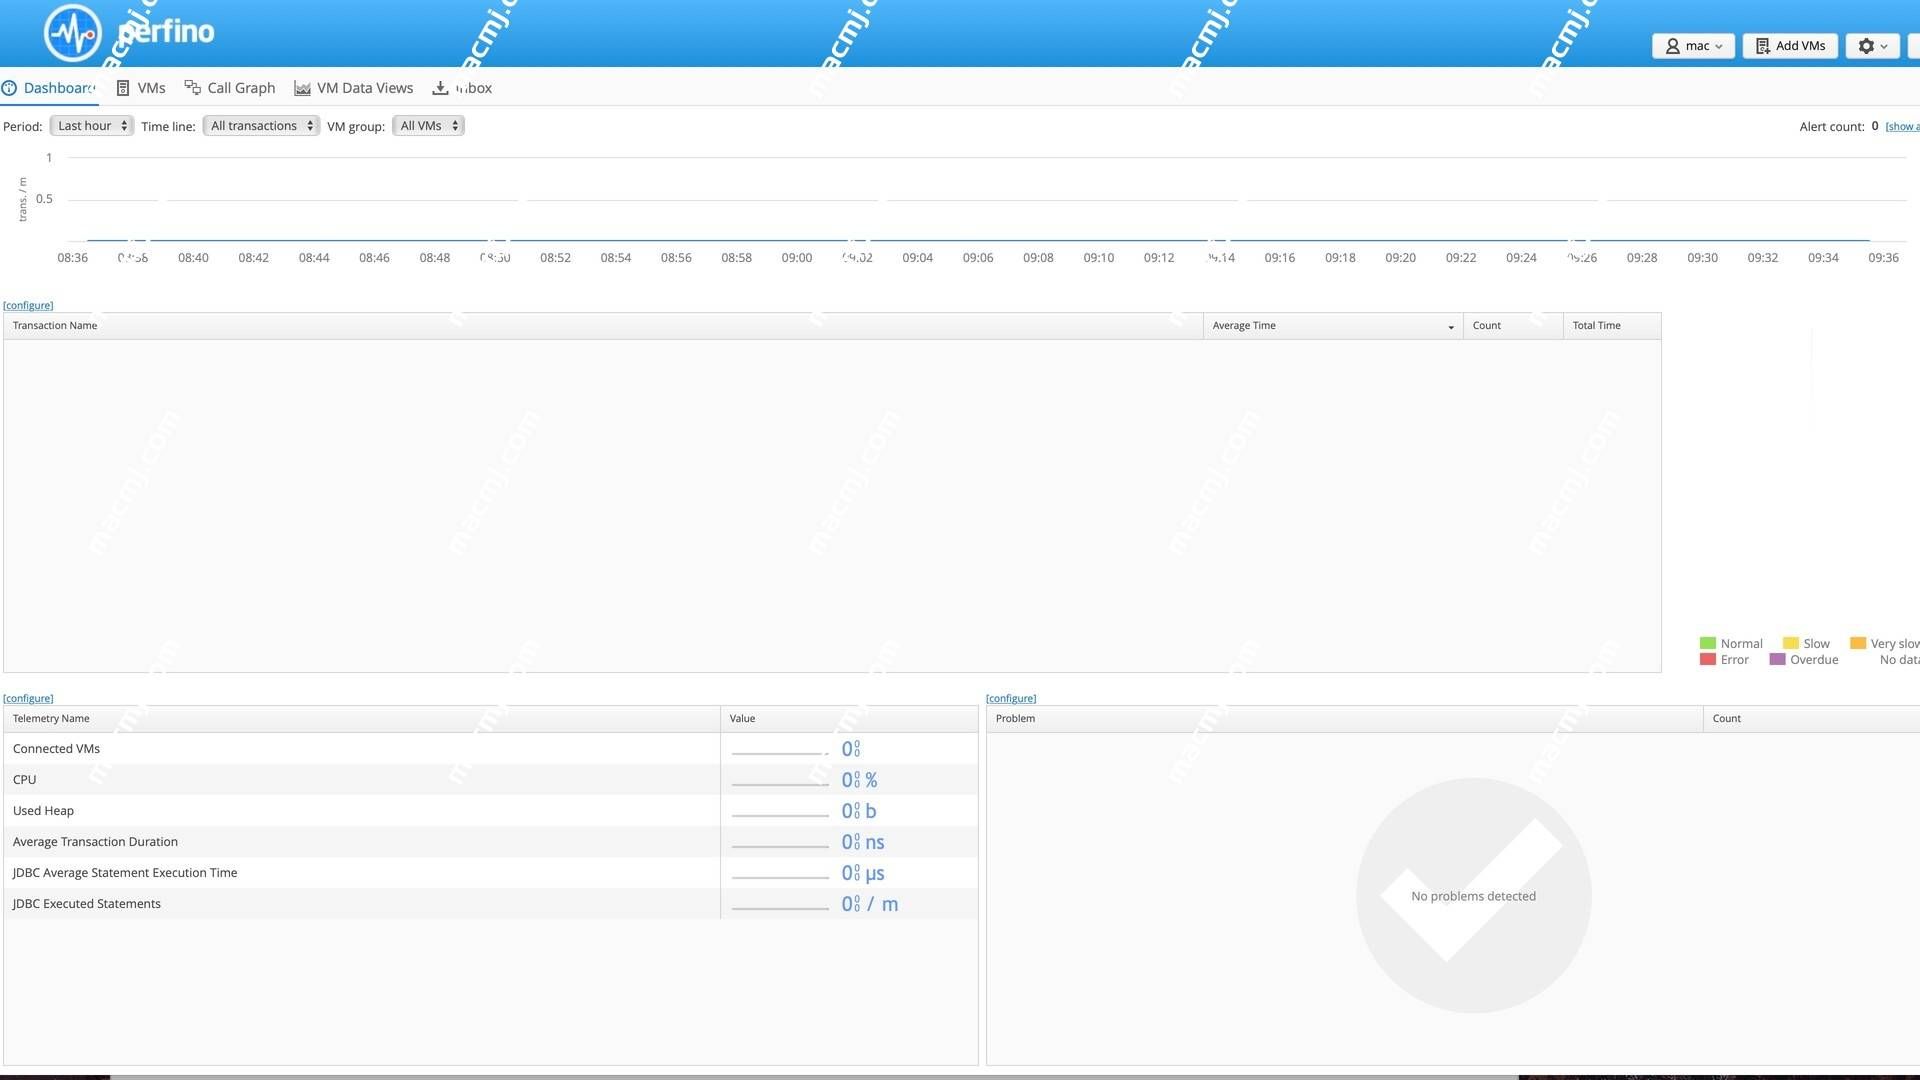Open the Call Graph view
The image size is (1920, 1080).
pos(229,87)
